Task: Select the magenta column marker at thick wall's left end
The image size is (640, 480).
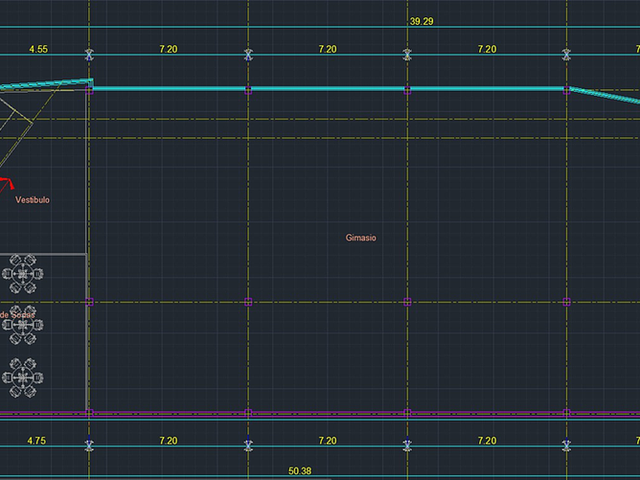Action: [x=89, y=91]
